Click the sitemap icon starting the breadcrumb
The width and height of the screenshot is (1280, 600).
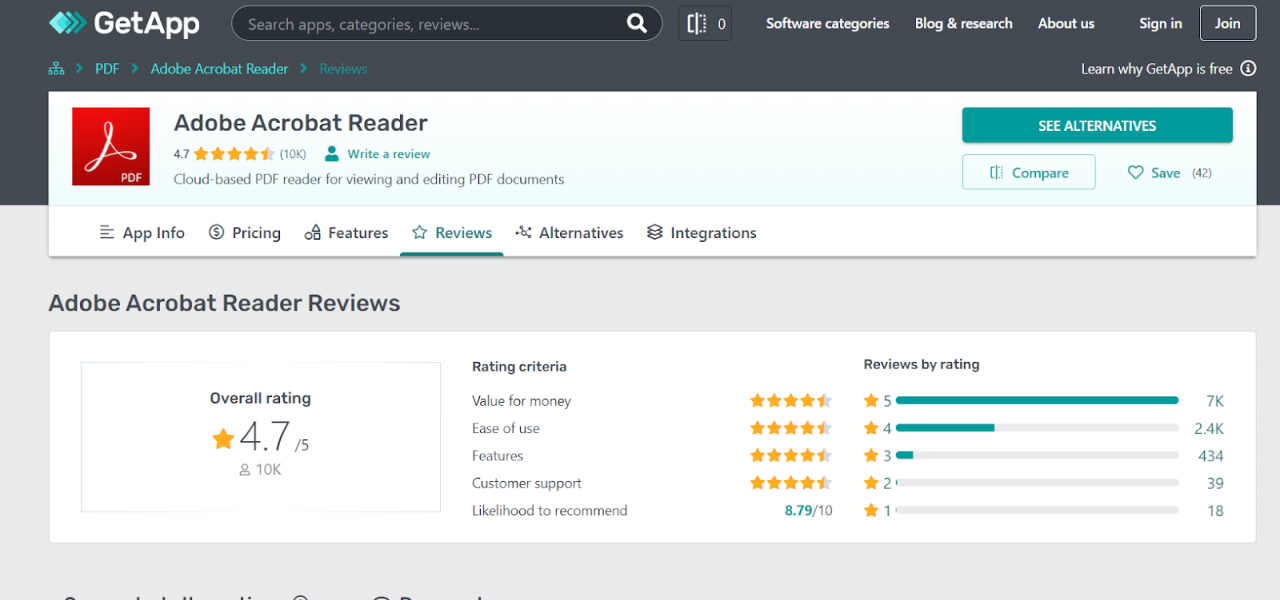click(55, 68)
